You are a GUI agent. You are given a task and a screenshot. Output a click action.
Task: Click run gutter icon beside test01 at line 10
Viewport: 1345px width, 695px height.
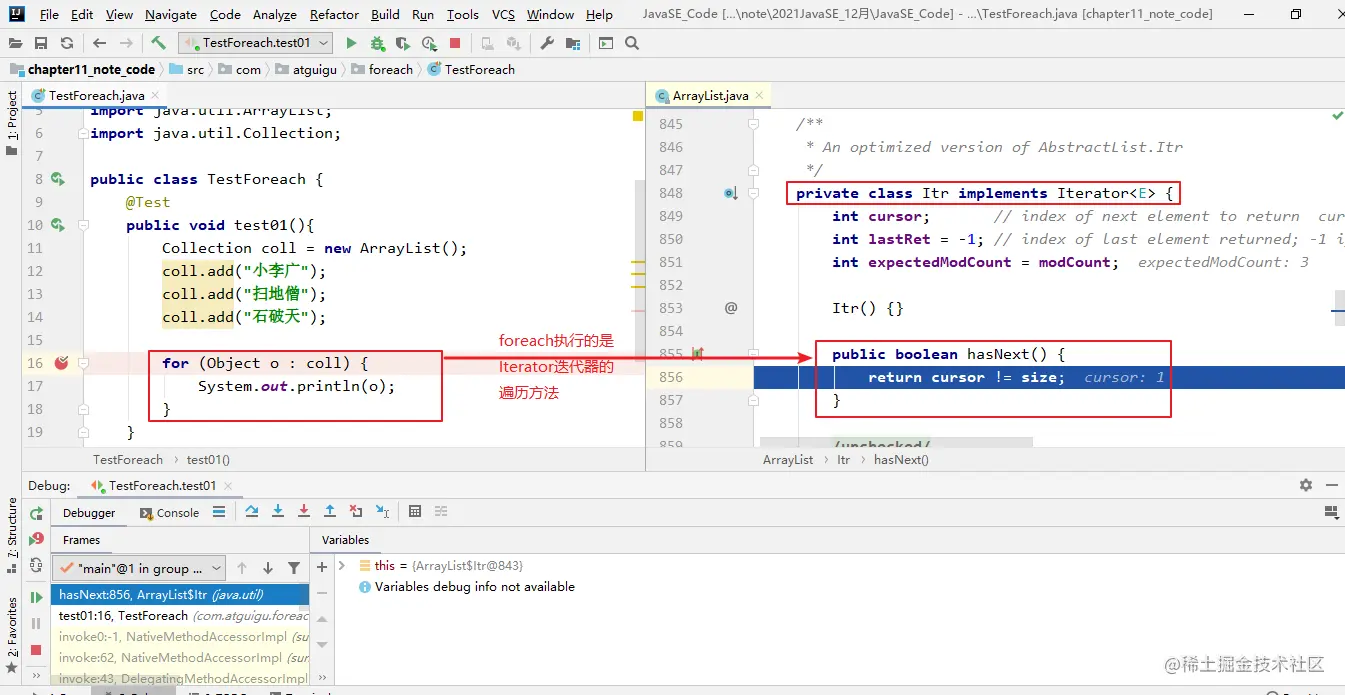58,225
